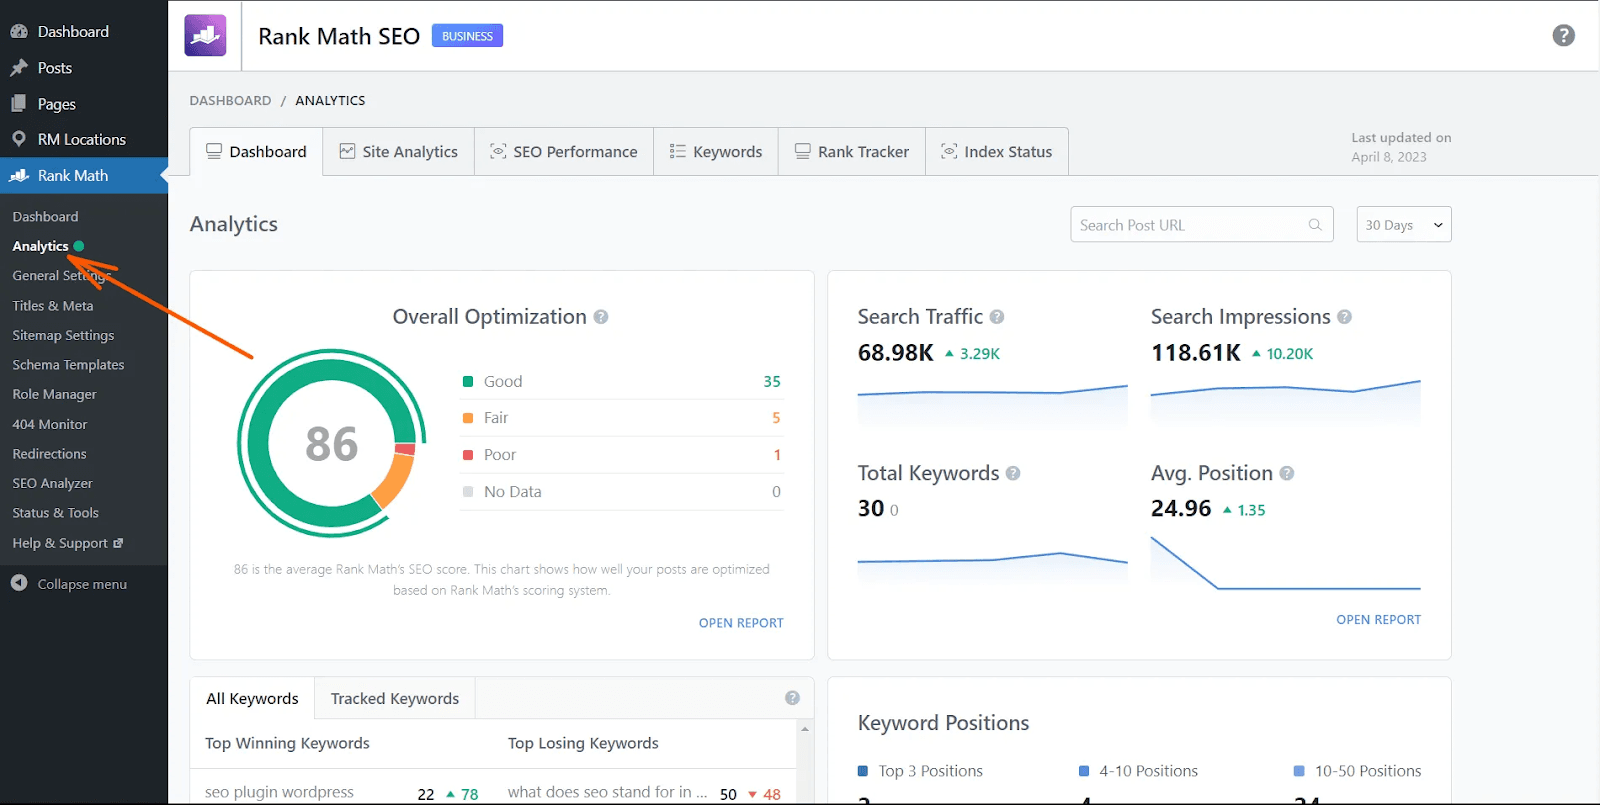Open Titles & Meta submenu item
The image size is (1600, 805).
tap(53, 305)
